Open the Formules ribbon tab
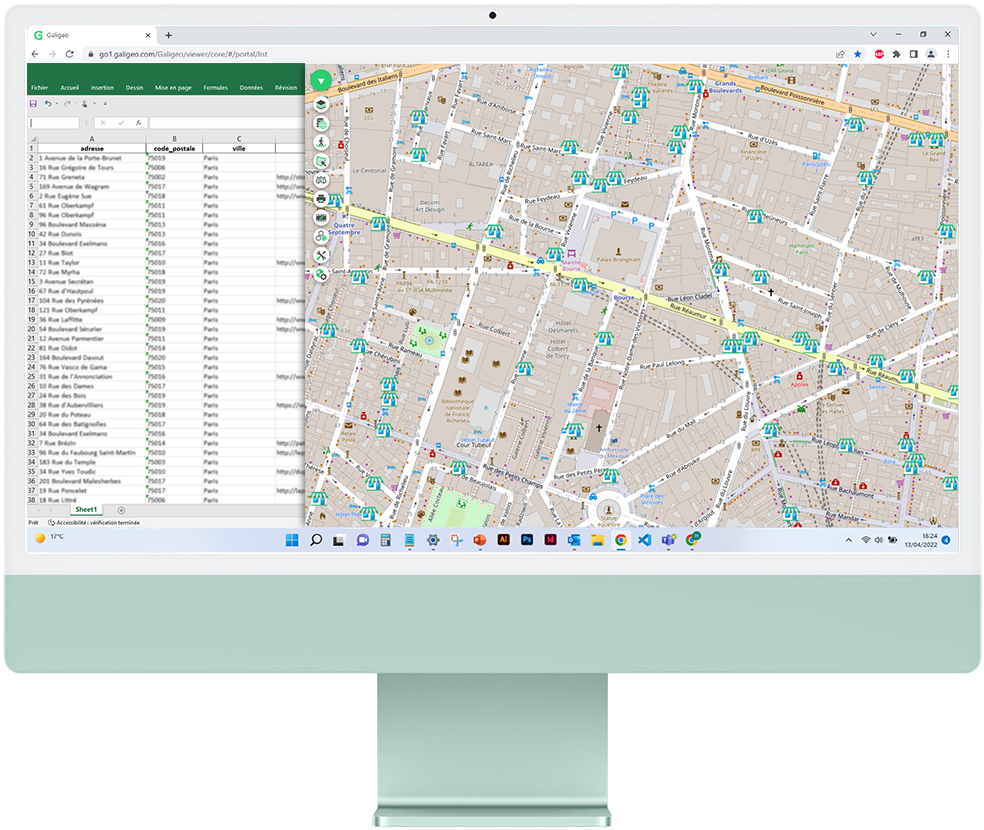 215,88
